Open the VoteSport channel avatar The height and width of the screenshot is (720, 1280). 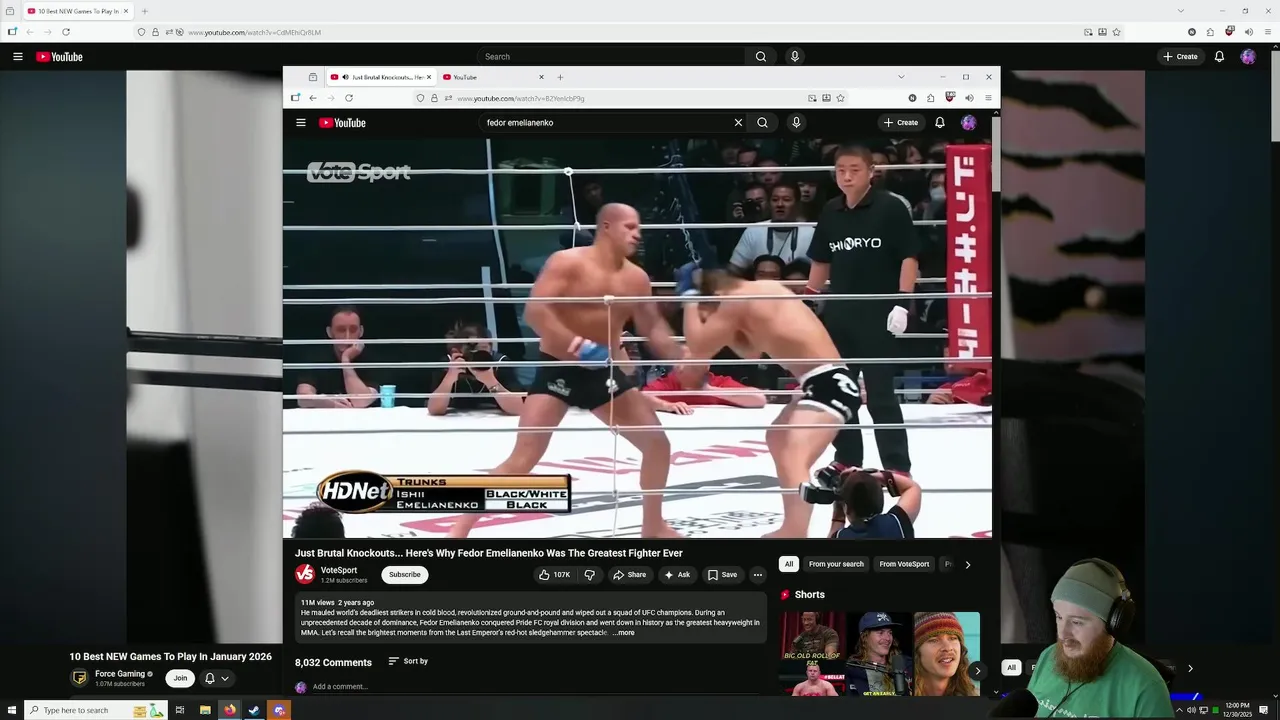click(305, 574)
